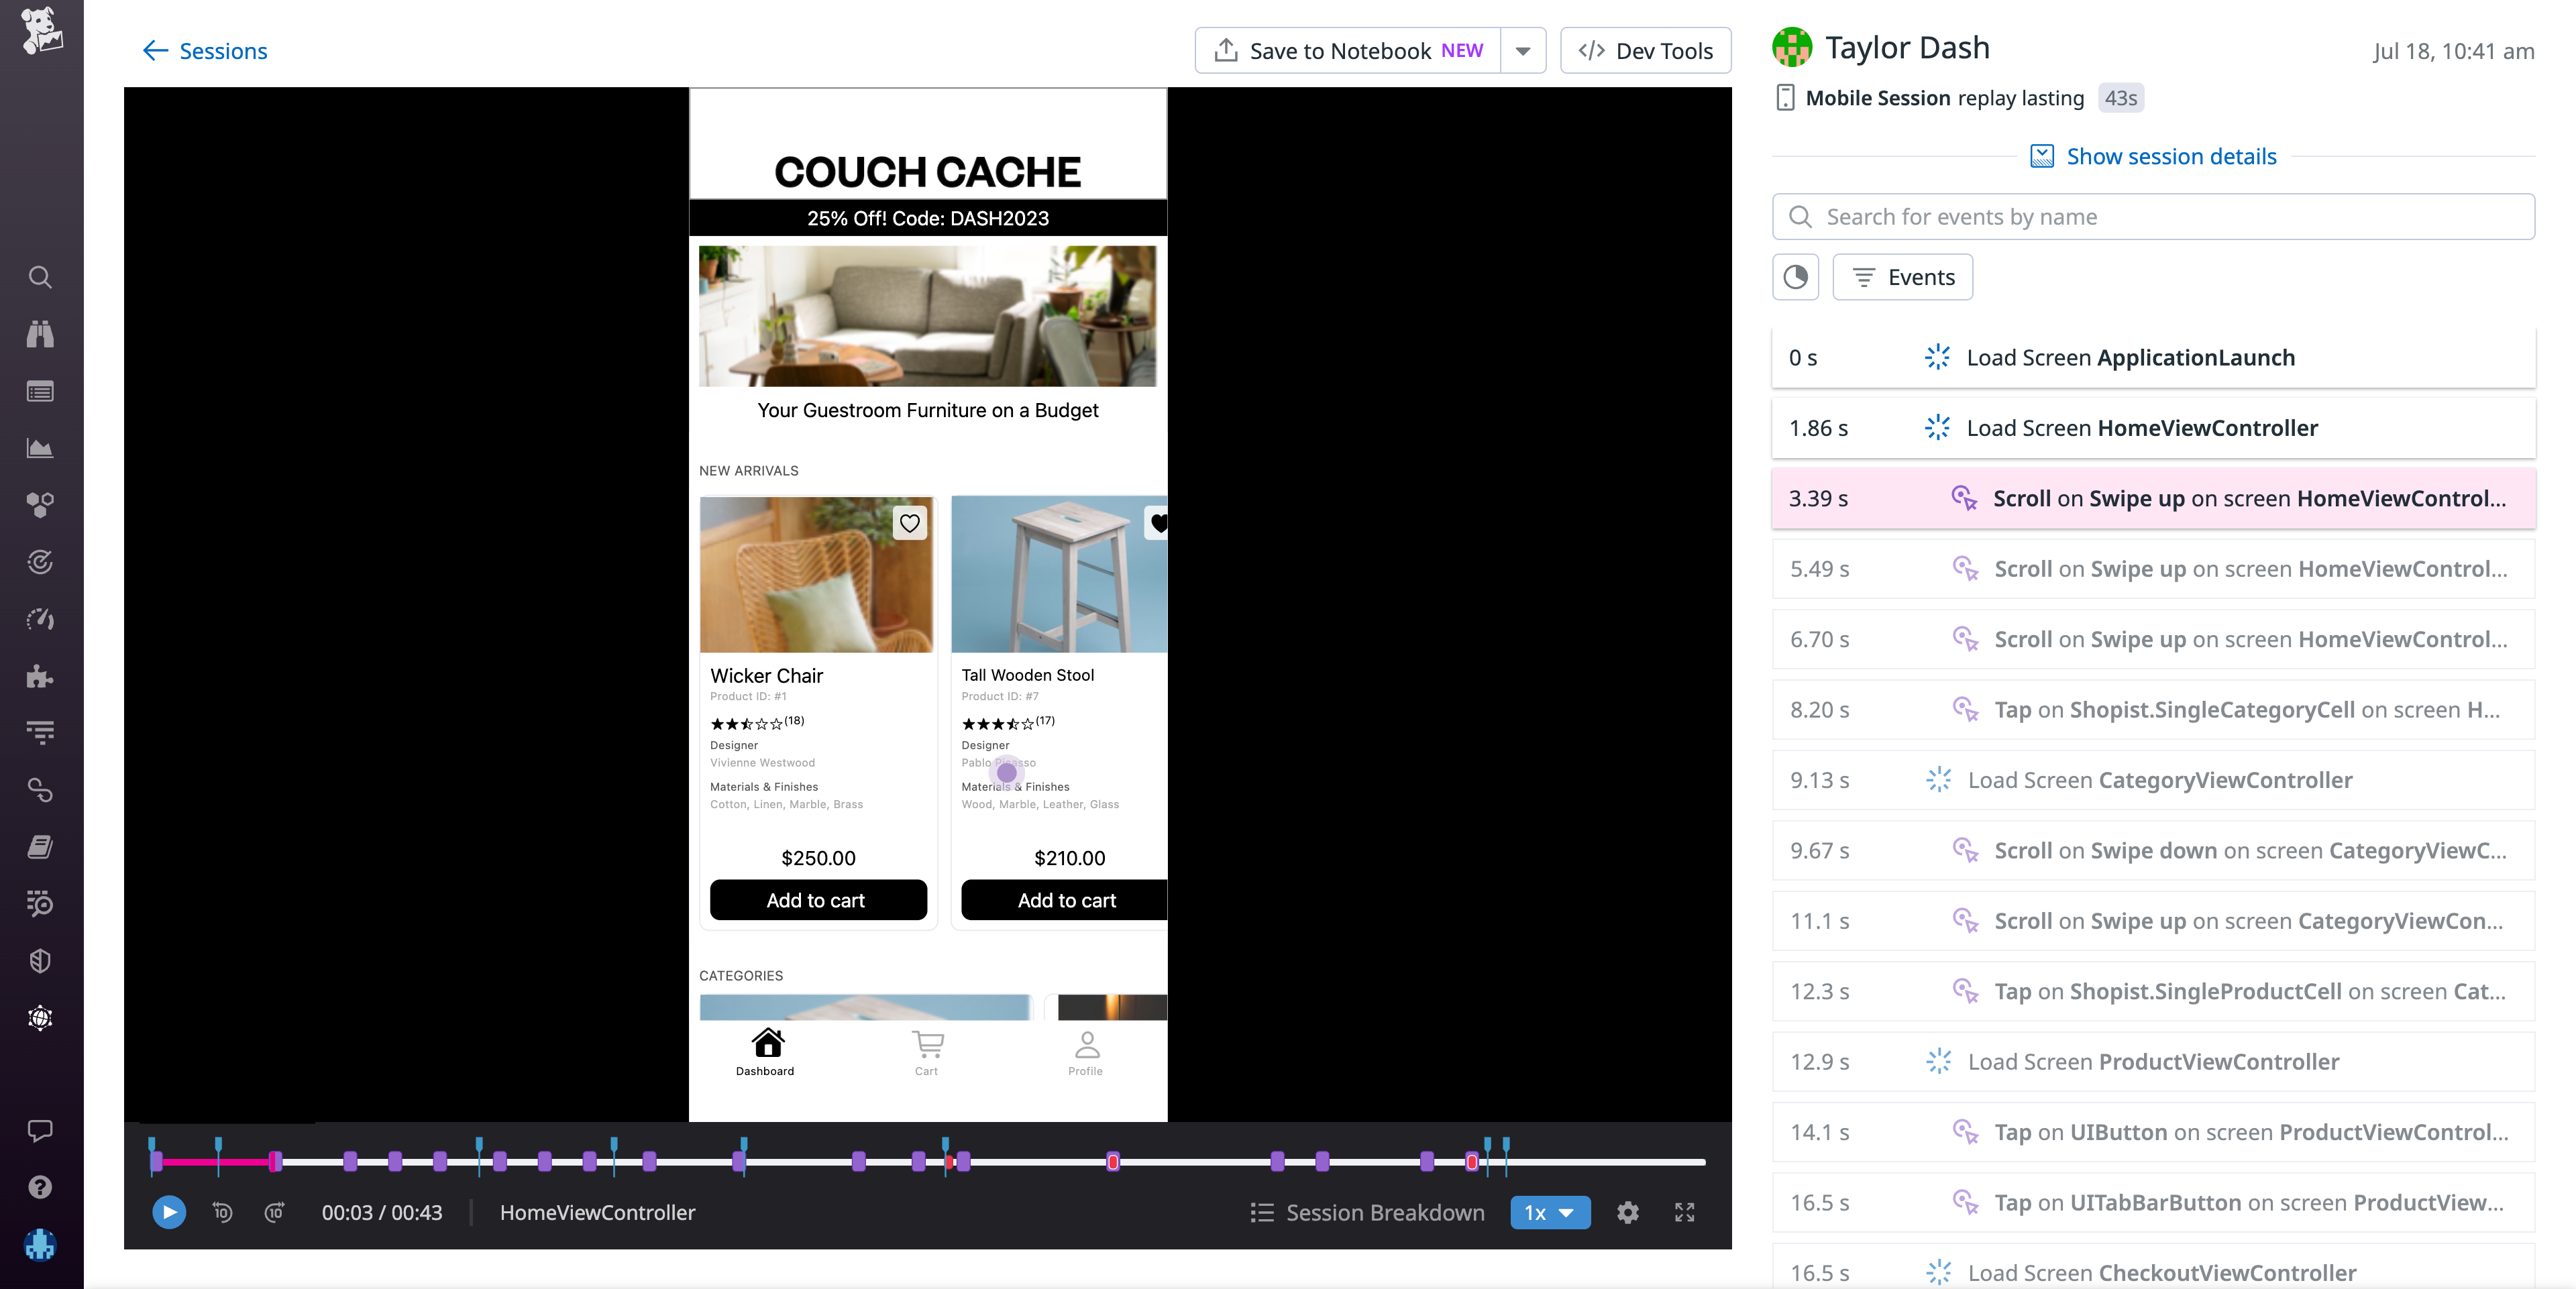2576x1289 pixels.
Task: Open the Security shield icon in the sidebar
Action: tap(40, 961)
